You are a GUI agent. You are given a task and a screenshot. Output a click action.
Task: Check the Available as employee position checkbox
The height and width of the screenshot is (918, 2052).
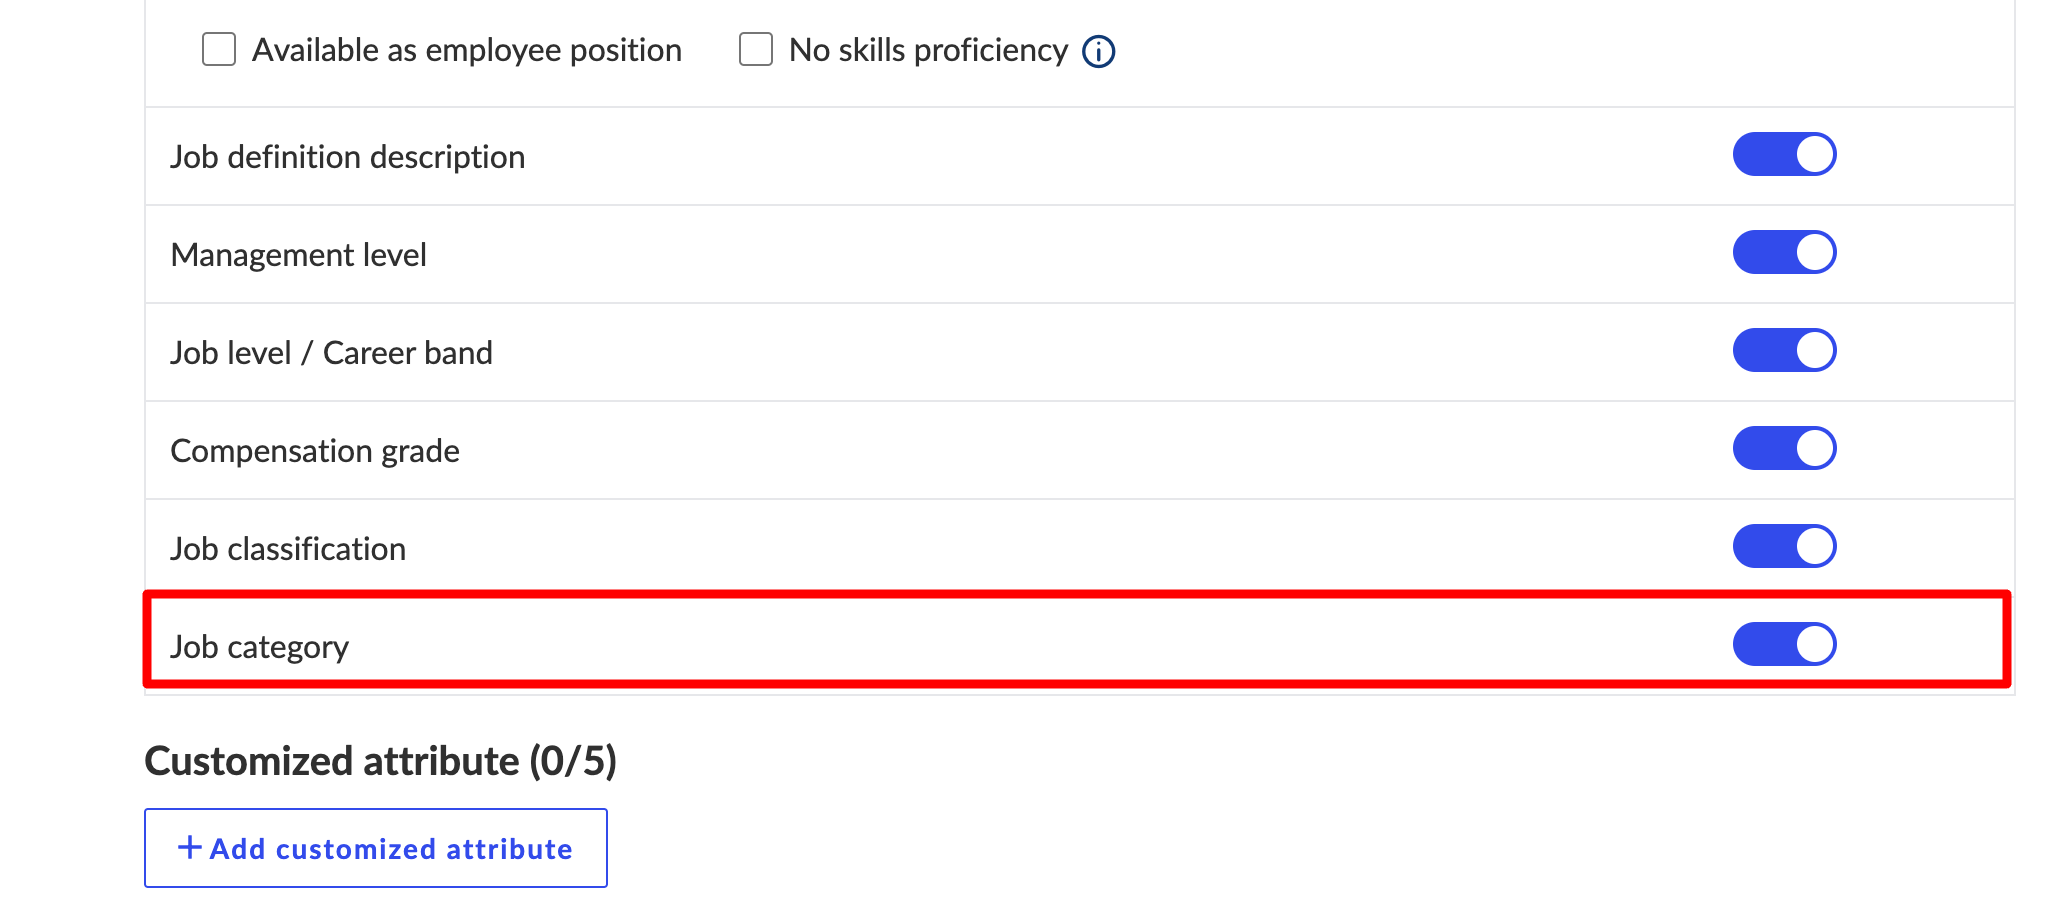point(219,49)
